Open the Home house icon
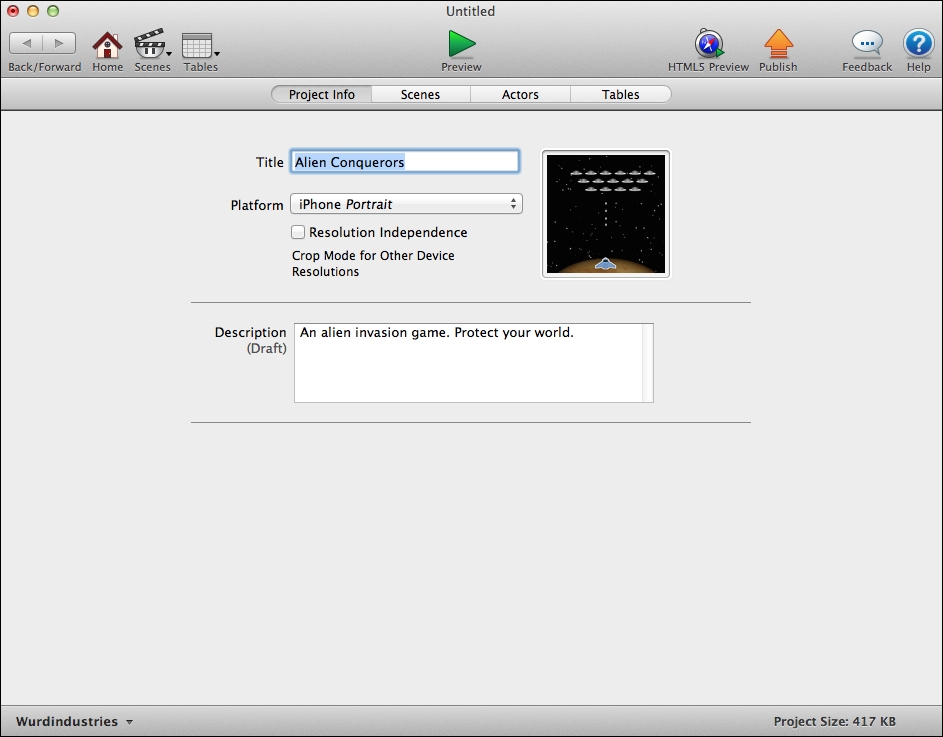 107,45
